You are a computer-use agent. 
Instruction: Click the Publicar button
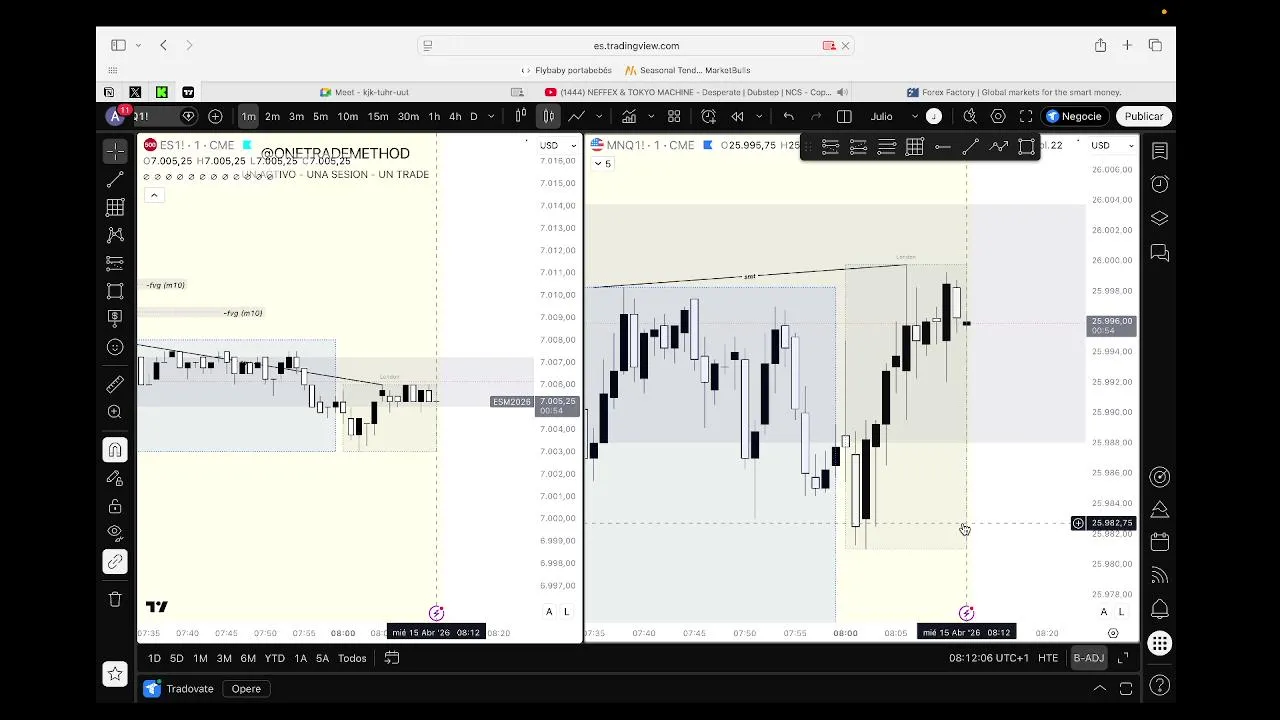click(1143, 117)
